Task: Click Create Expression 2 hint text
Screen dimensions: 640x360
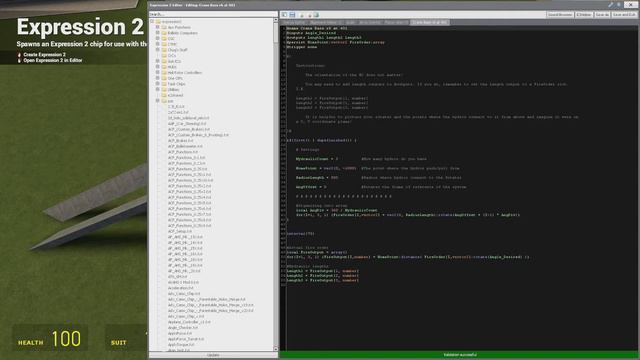Action: (x=44, y=54)
